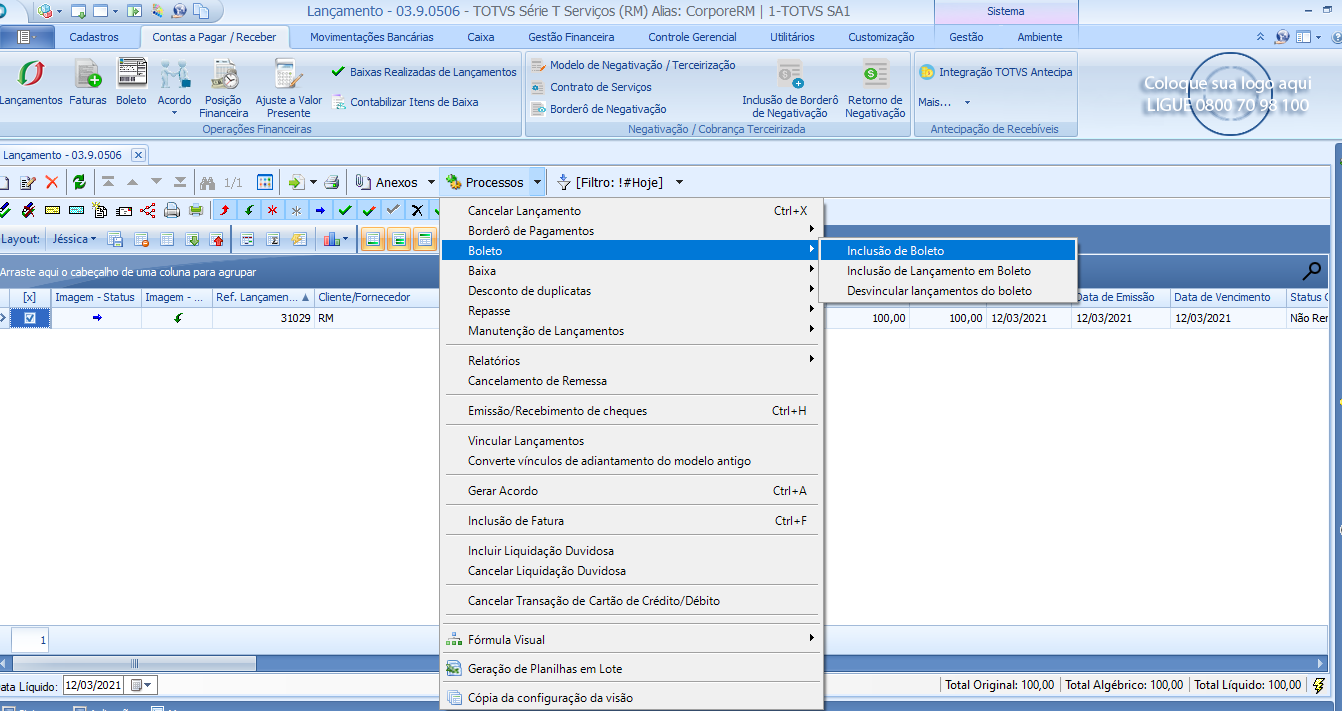Image resolution: width=1342 pixels, height=711 pixels.
Task: Click the binoculars search icon
Action: pos(208,182)
